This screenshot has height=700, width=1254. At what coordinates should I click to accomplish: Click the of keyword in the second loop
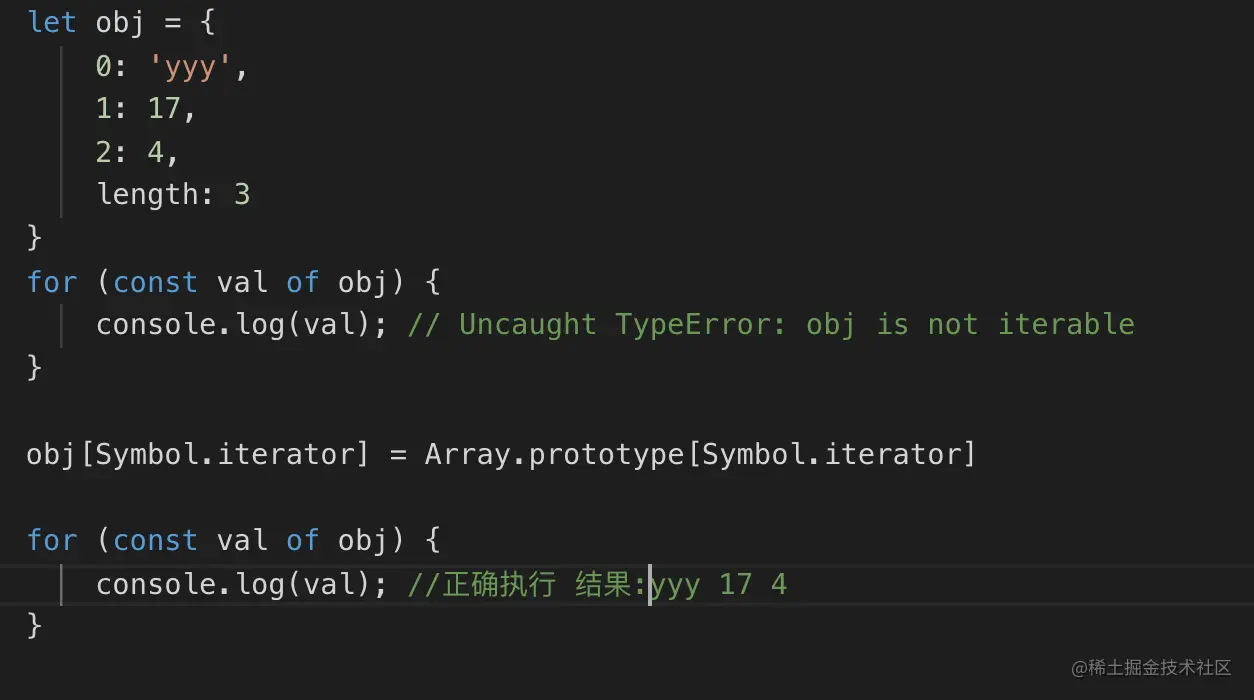point(302,541)
